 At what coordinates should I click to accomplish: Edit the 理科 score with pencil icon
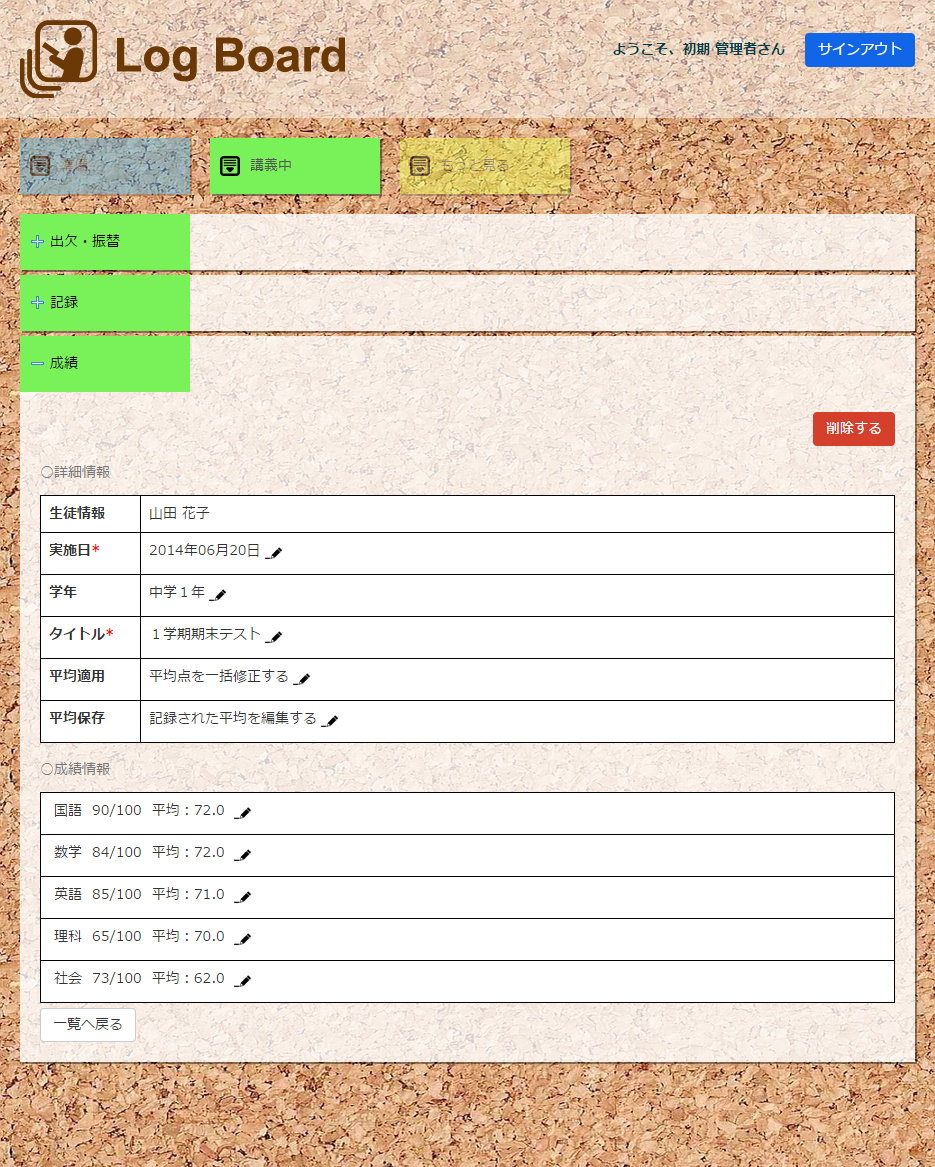click(243, 939)
